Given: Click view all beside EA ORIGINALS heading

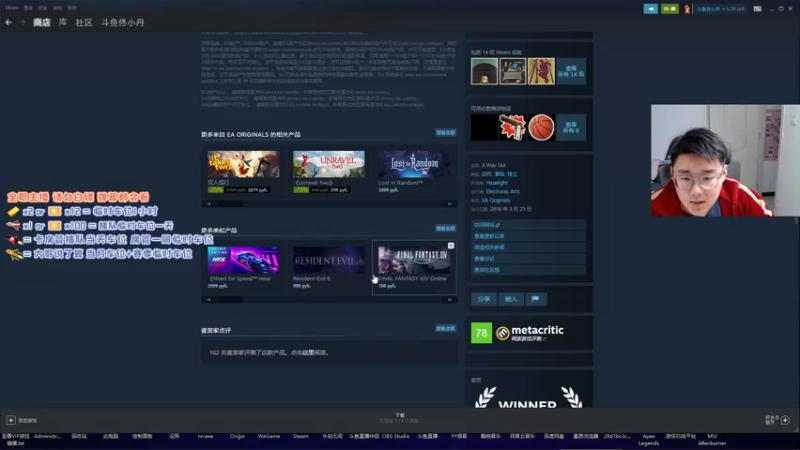Looking at the screenshot, I should [445, 133].
